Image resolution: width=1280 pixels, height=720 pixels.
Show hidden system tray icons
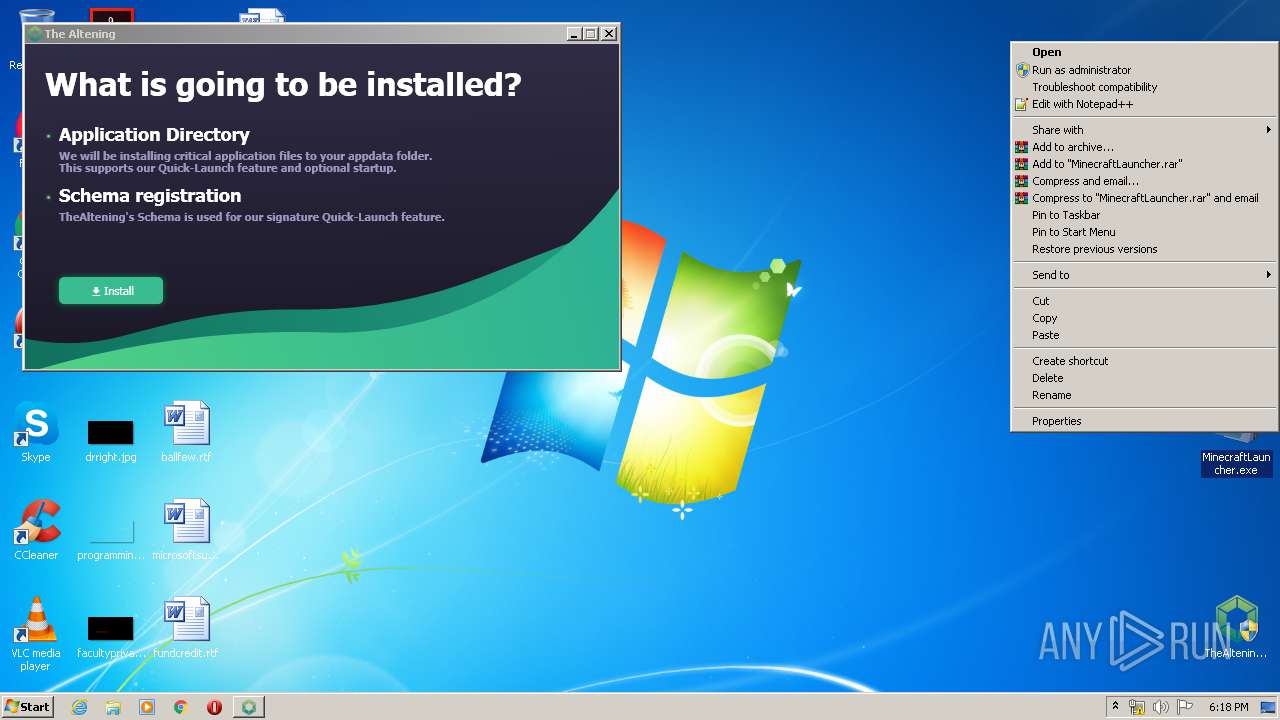(x=1115, y=707)
